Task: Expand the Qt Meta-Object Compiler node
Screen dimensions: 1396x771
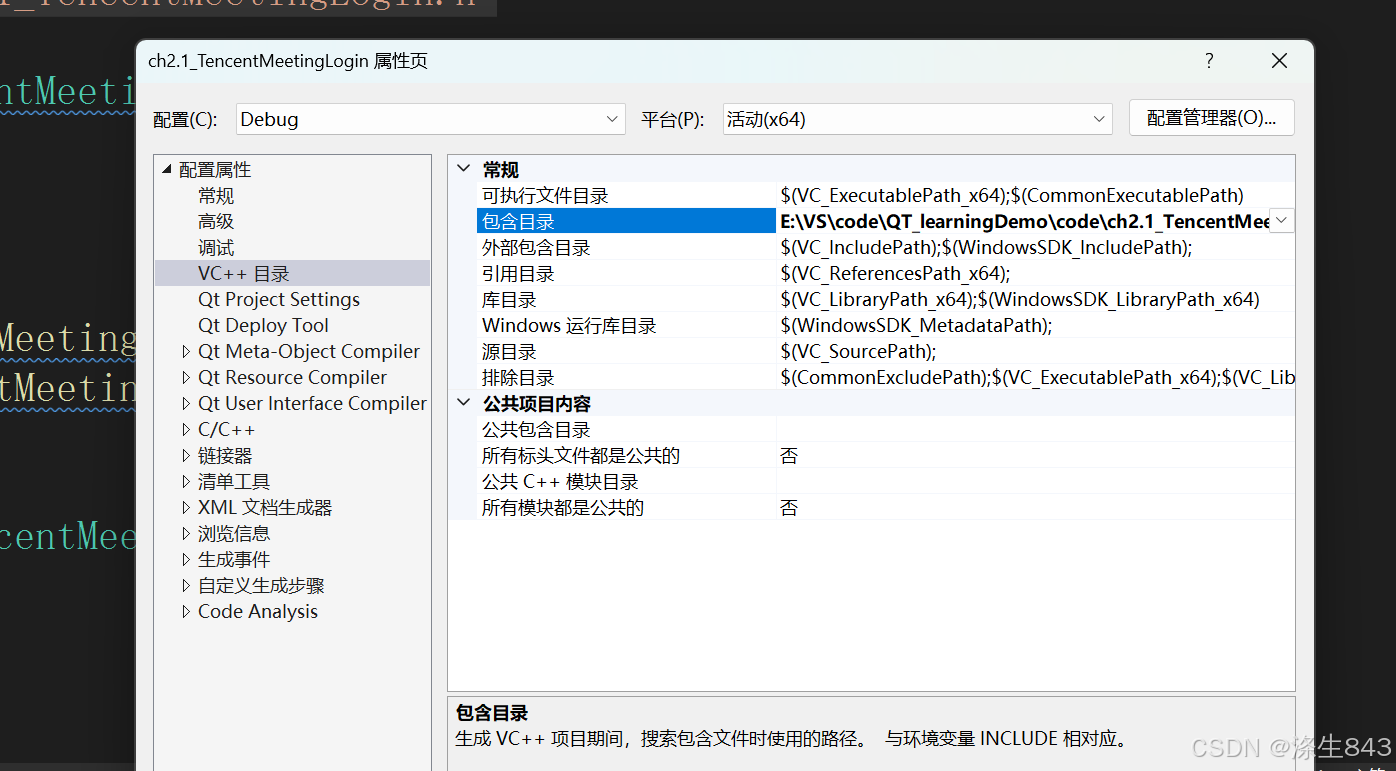Action: [x=185, y=351]
